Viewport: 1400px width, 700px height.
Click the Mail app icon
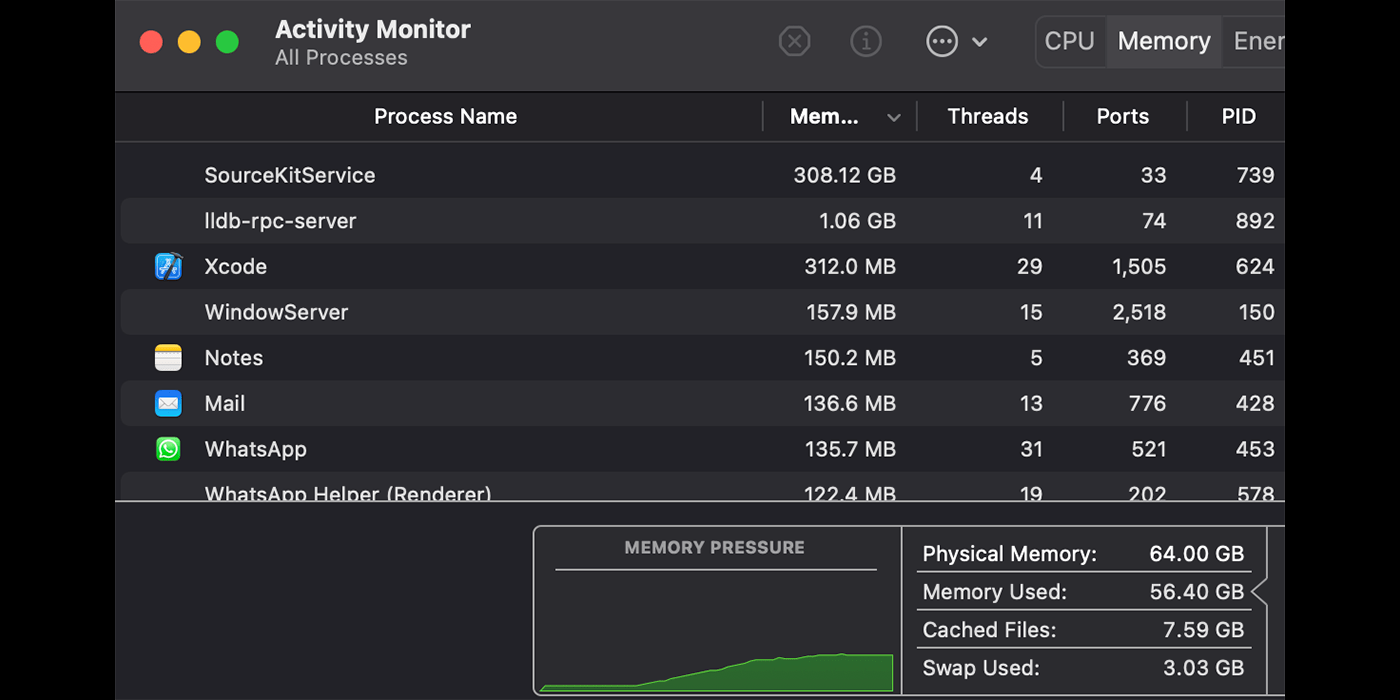tap(168, 404)
